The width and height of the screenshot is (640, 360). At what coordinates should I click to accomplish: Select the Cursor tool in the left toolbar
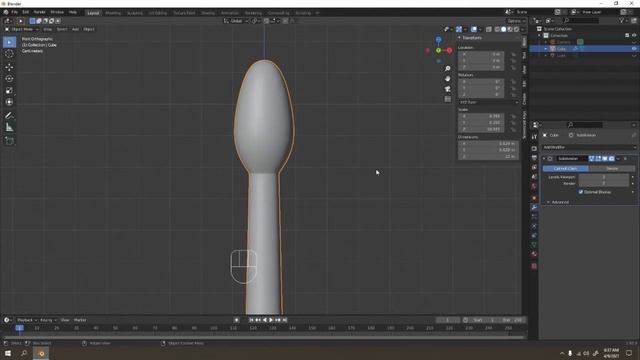click(x=9, y=54)
